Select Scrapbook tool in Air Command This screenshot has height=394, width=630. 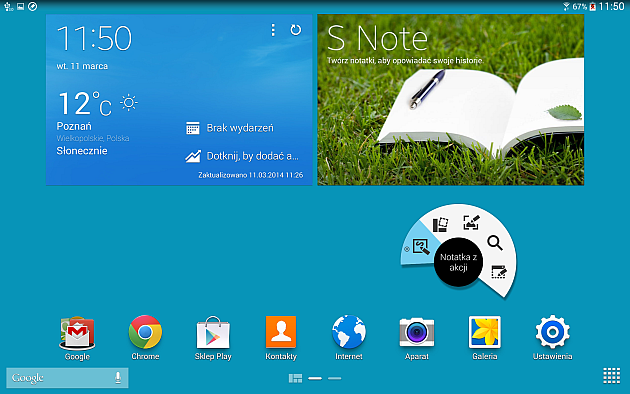coord(440,224)
